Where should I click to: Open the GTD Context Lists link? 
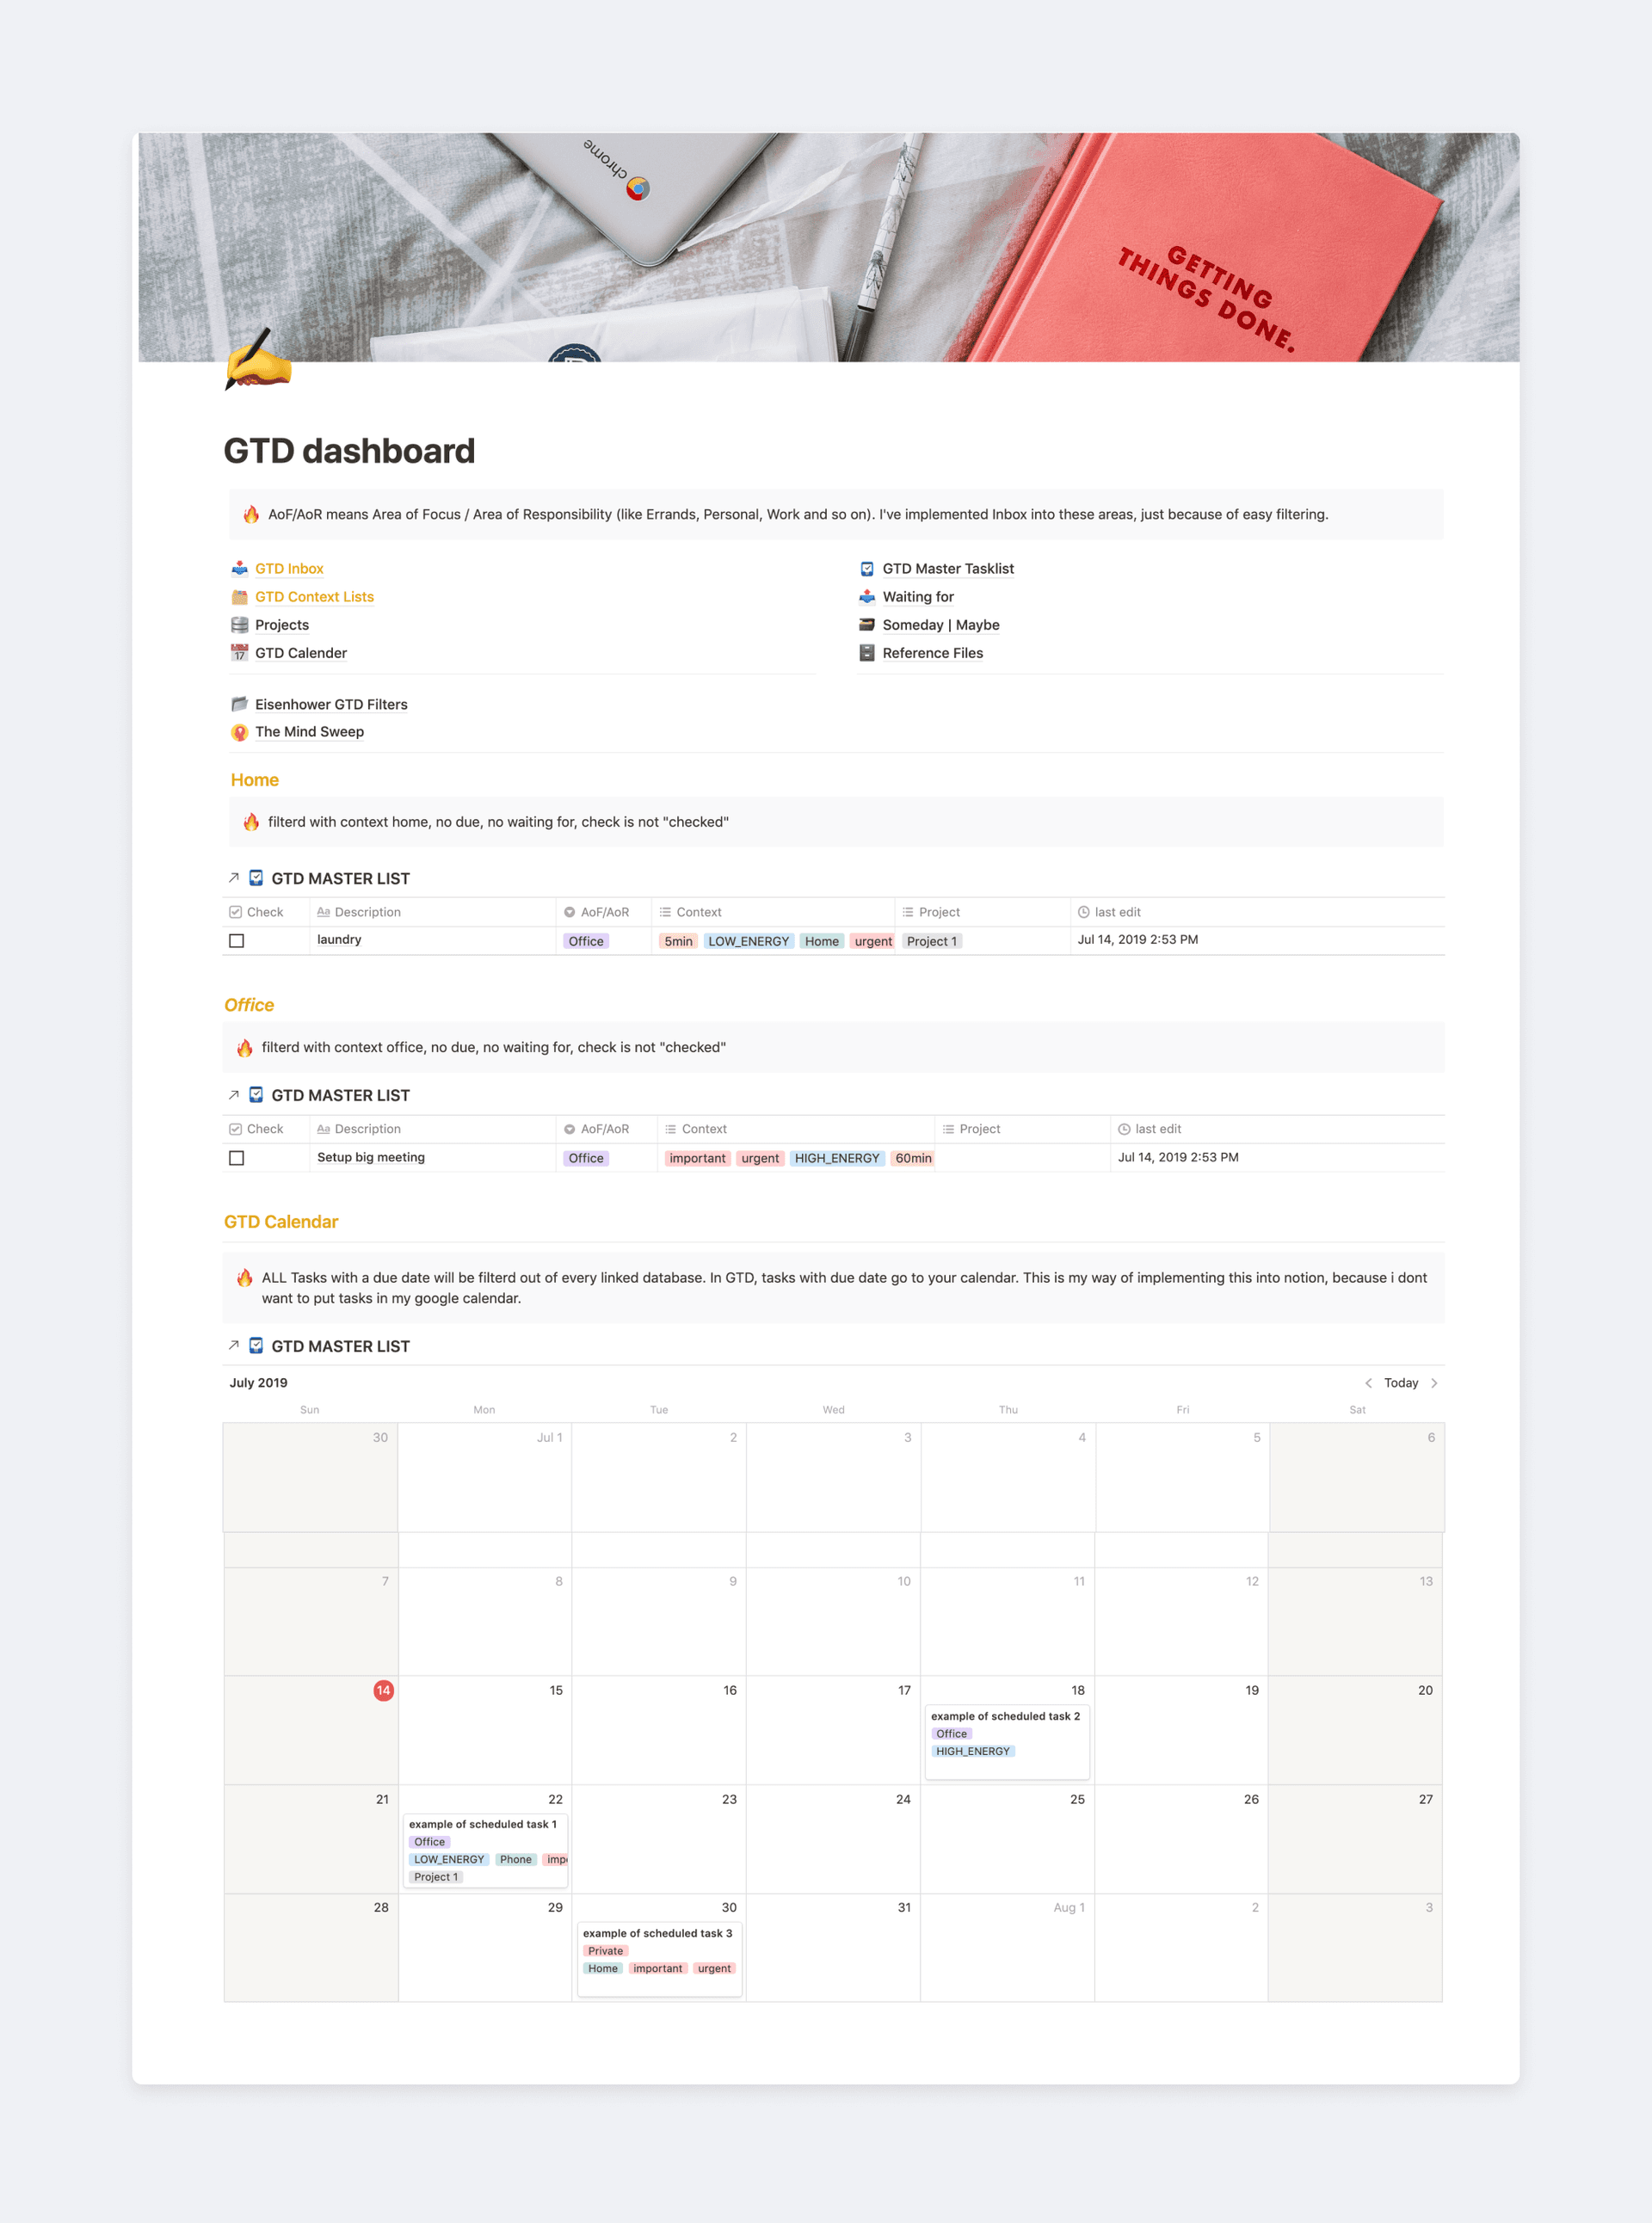click(x=314, y=596)
